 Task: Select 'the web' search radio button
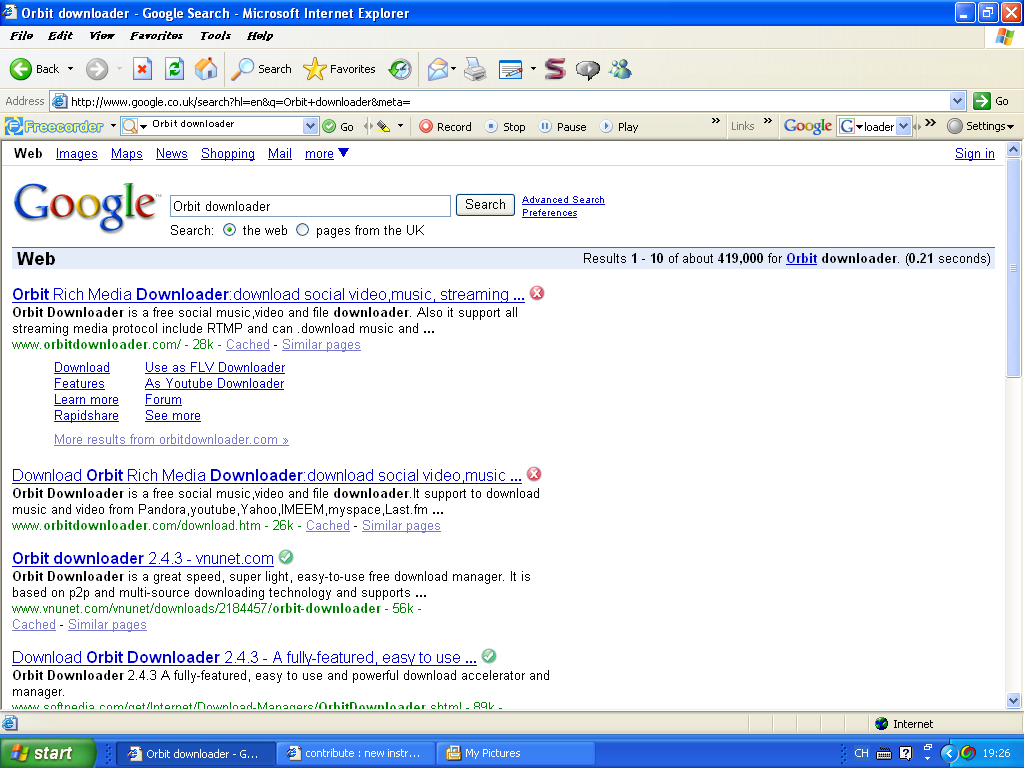click(229, 230)
